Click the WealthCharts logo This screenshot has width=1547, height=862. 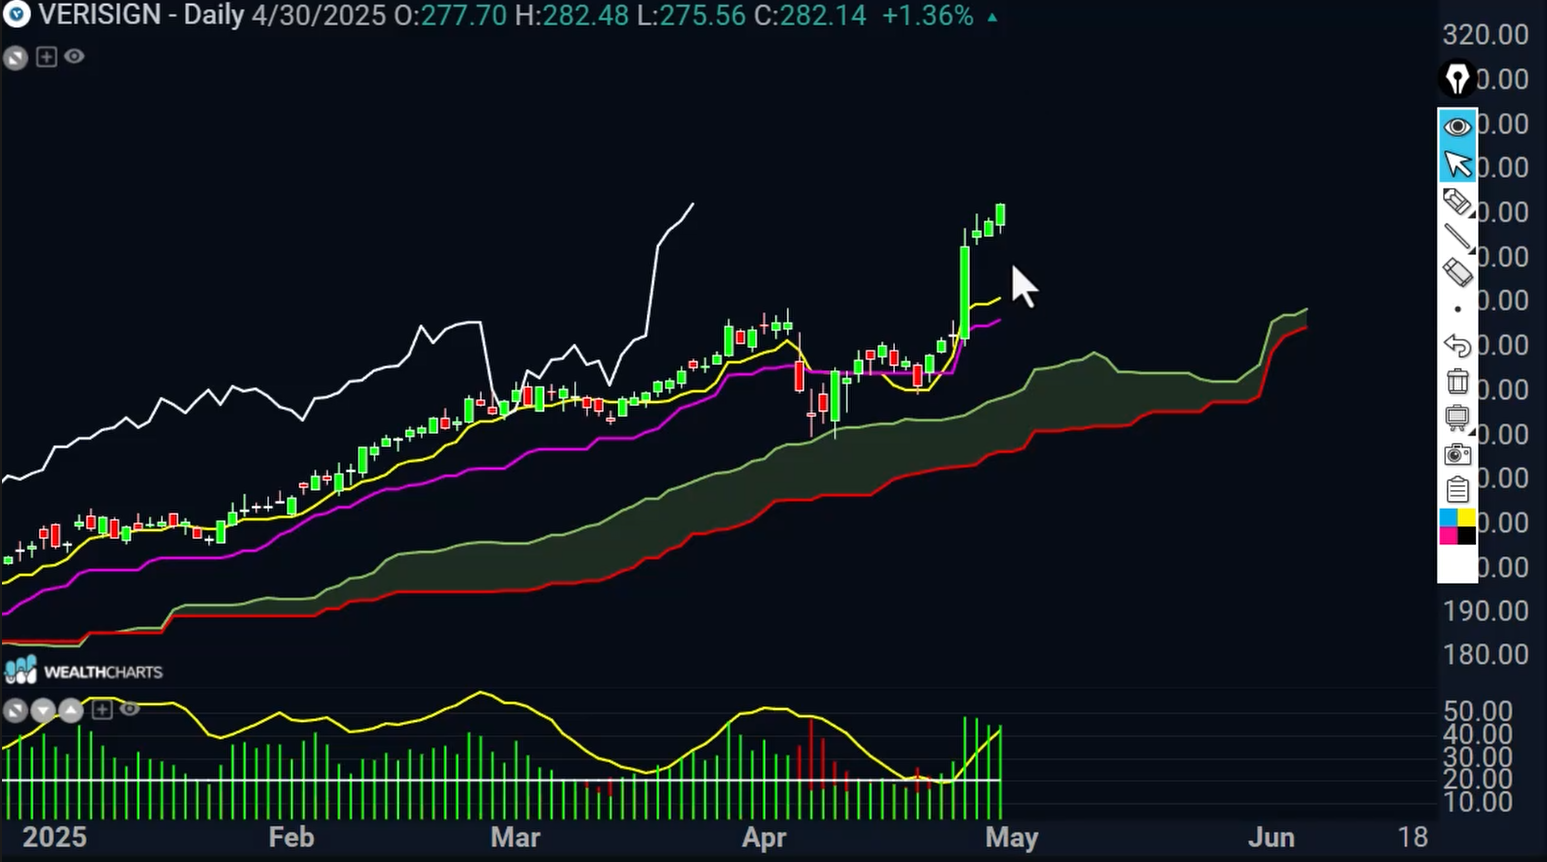click(84, 670)
